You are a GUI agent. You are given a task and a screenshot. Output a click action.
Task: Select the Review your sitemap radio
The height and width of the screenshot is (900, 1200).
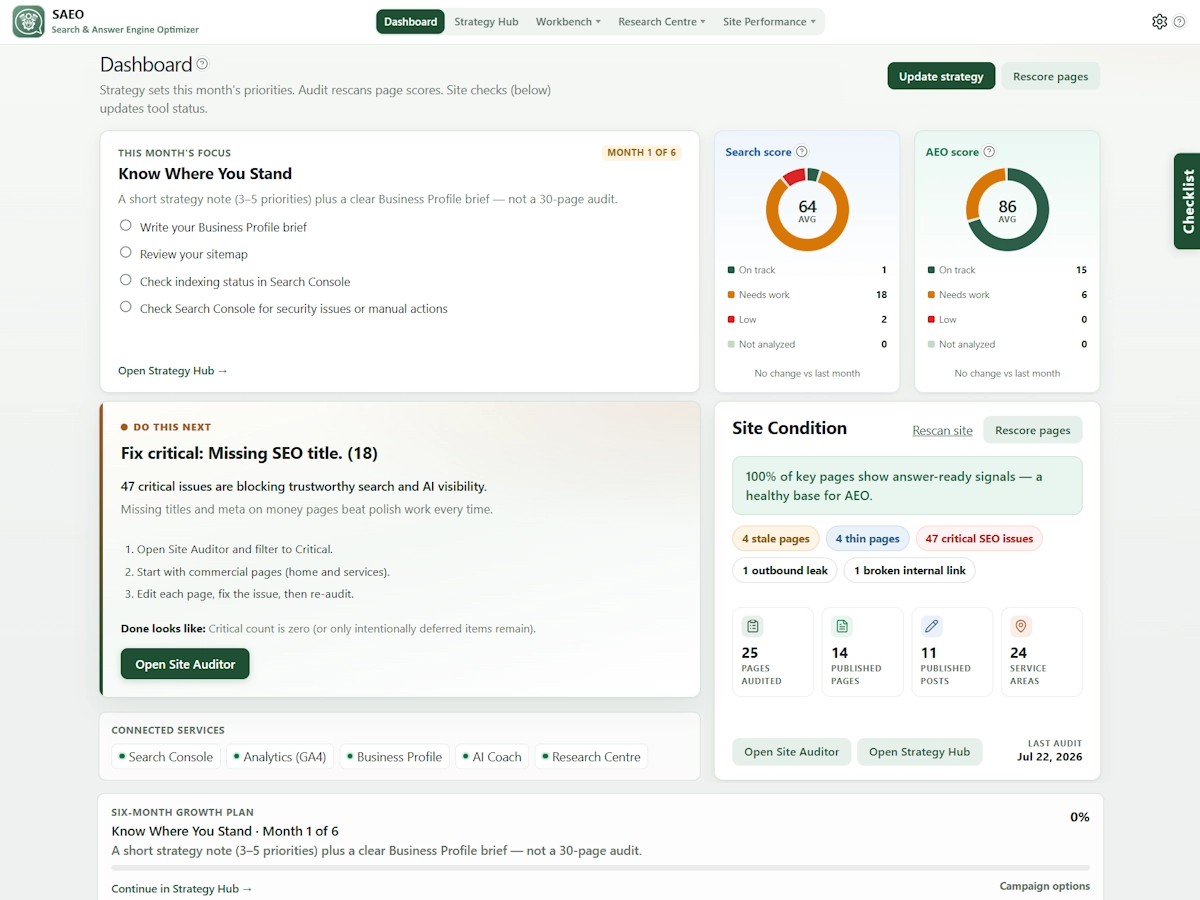click(126, 253)
